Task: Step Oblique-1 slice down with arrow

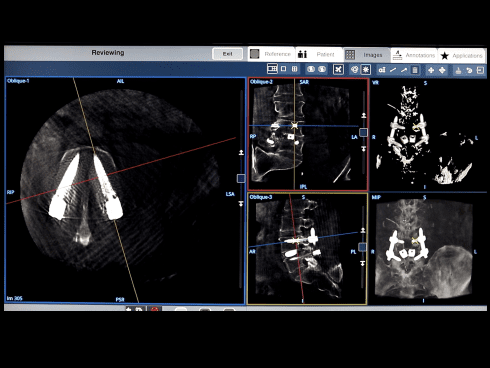Action: 241,203
